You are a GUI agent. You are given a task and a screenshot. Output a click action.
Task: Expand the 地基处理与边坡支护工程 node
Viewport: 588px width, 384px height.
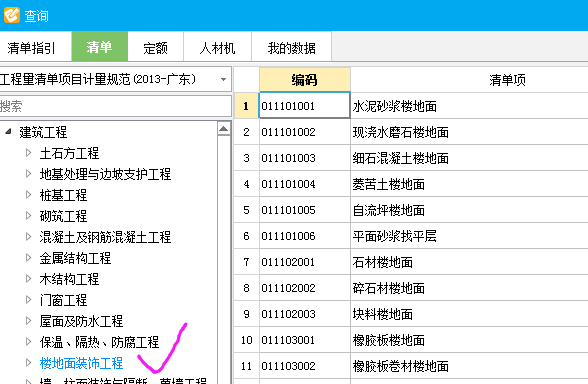pyautogui.click(x=28, y=174)
